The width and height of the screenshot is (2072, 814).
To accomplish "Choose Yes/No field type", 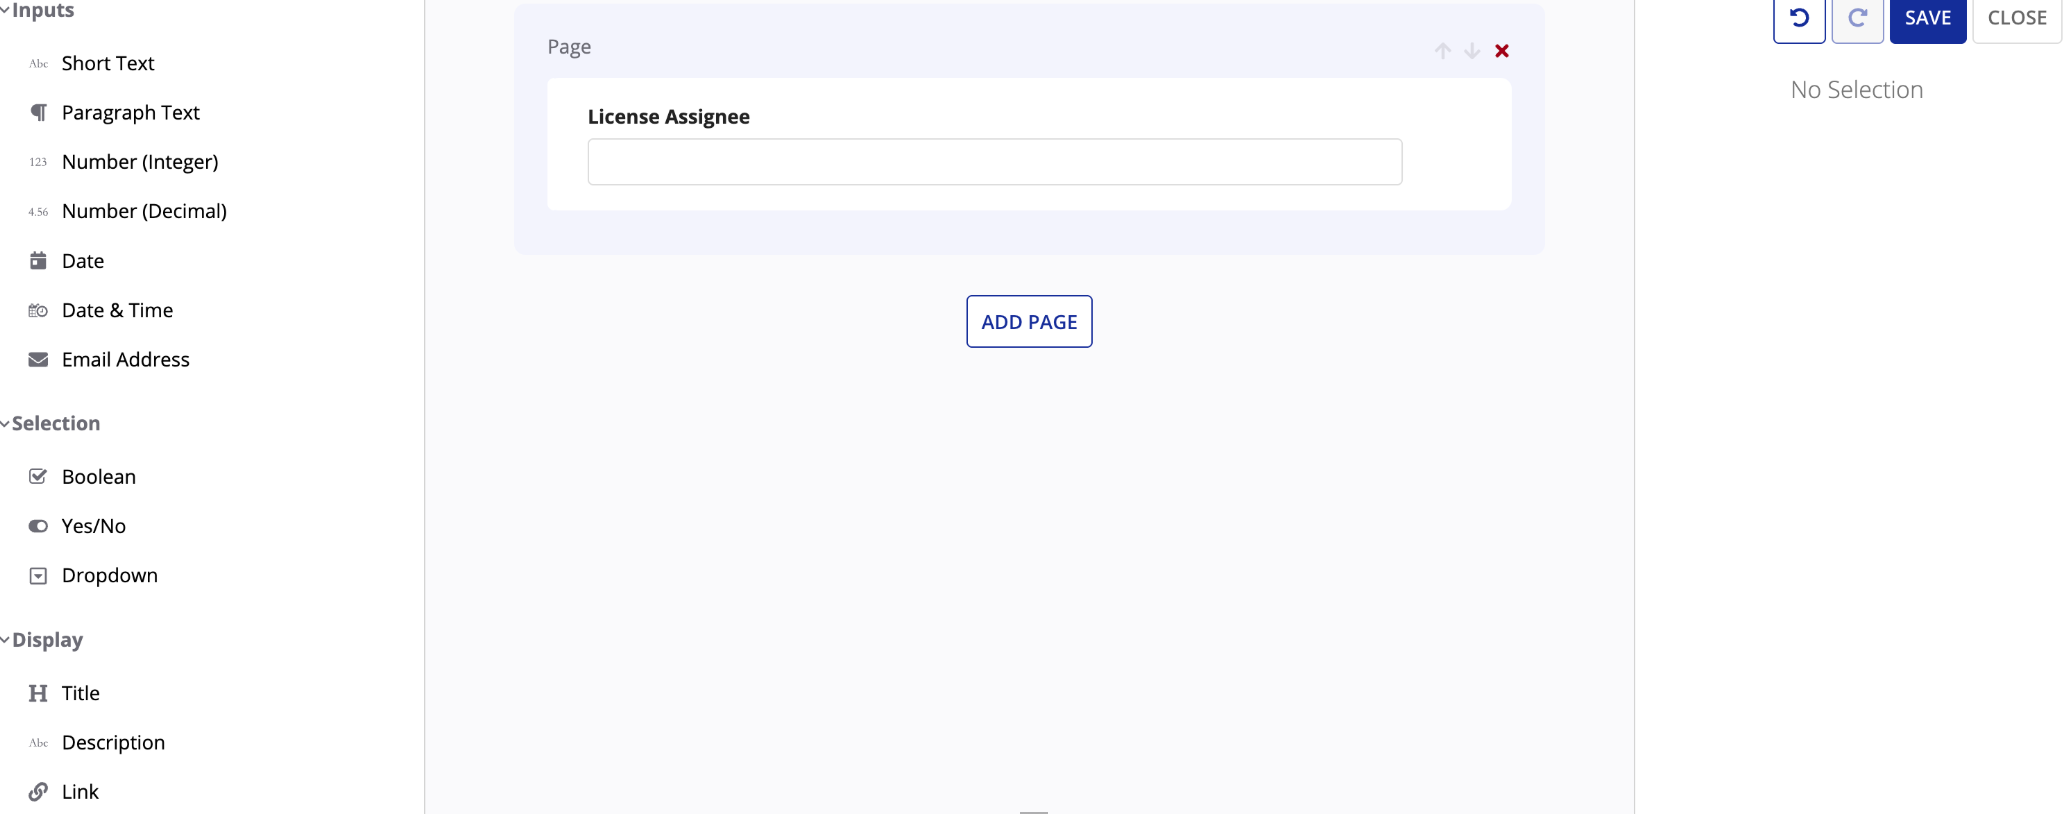I will click(94, 526).
